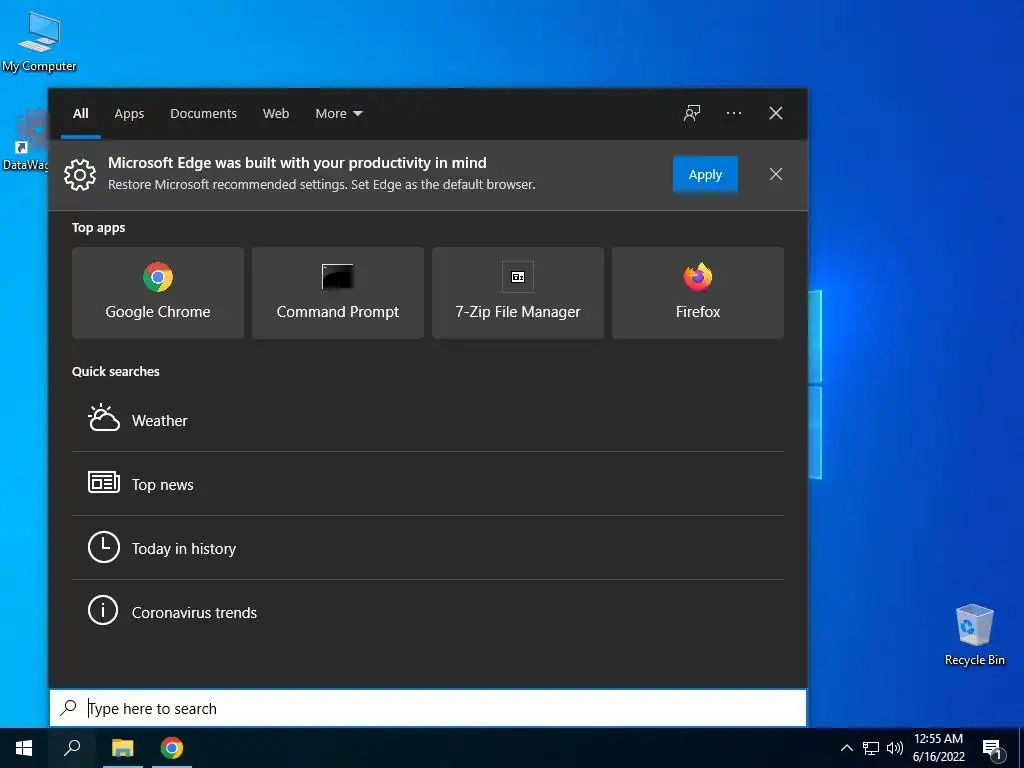
Task: Click the Apply button for Edge
Action: point(705,174)
